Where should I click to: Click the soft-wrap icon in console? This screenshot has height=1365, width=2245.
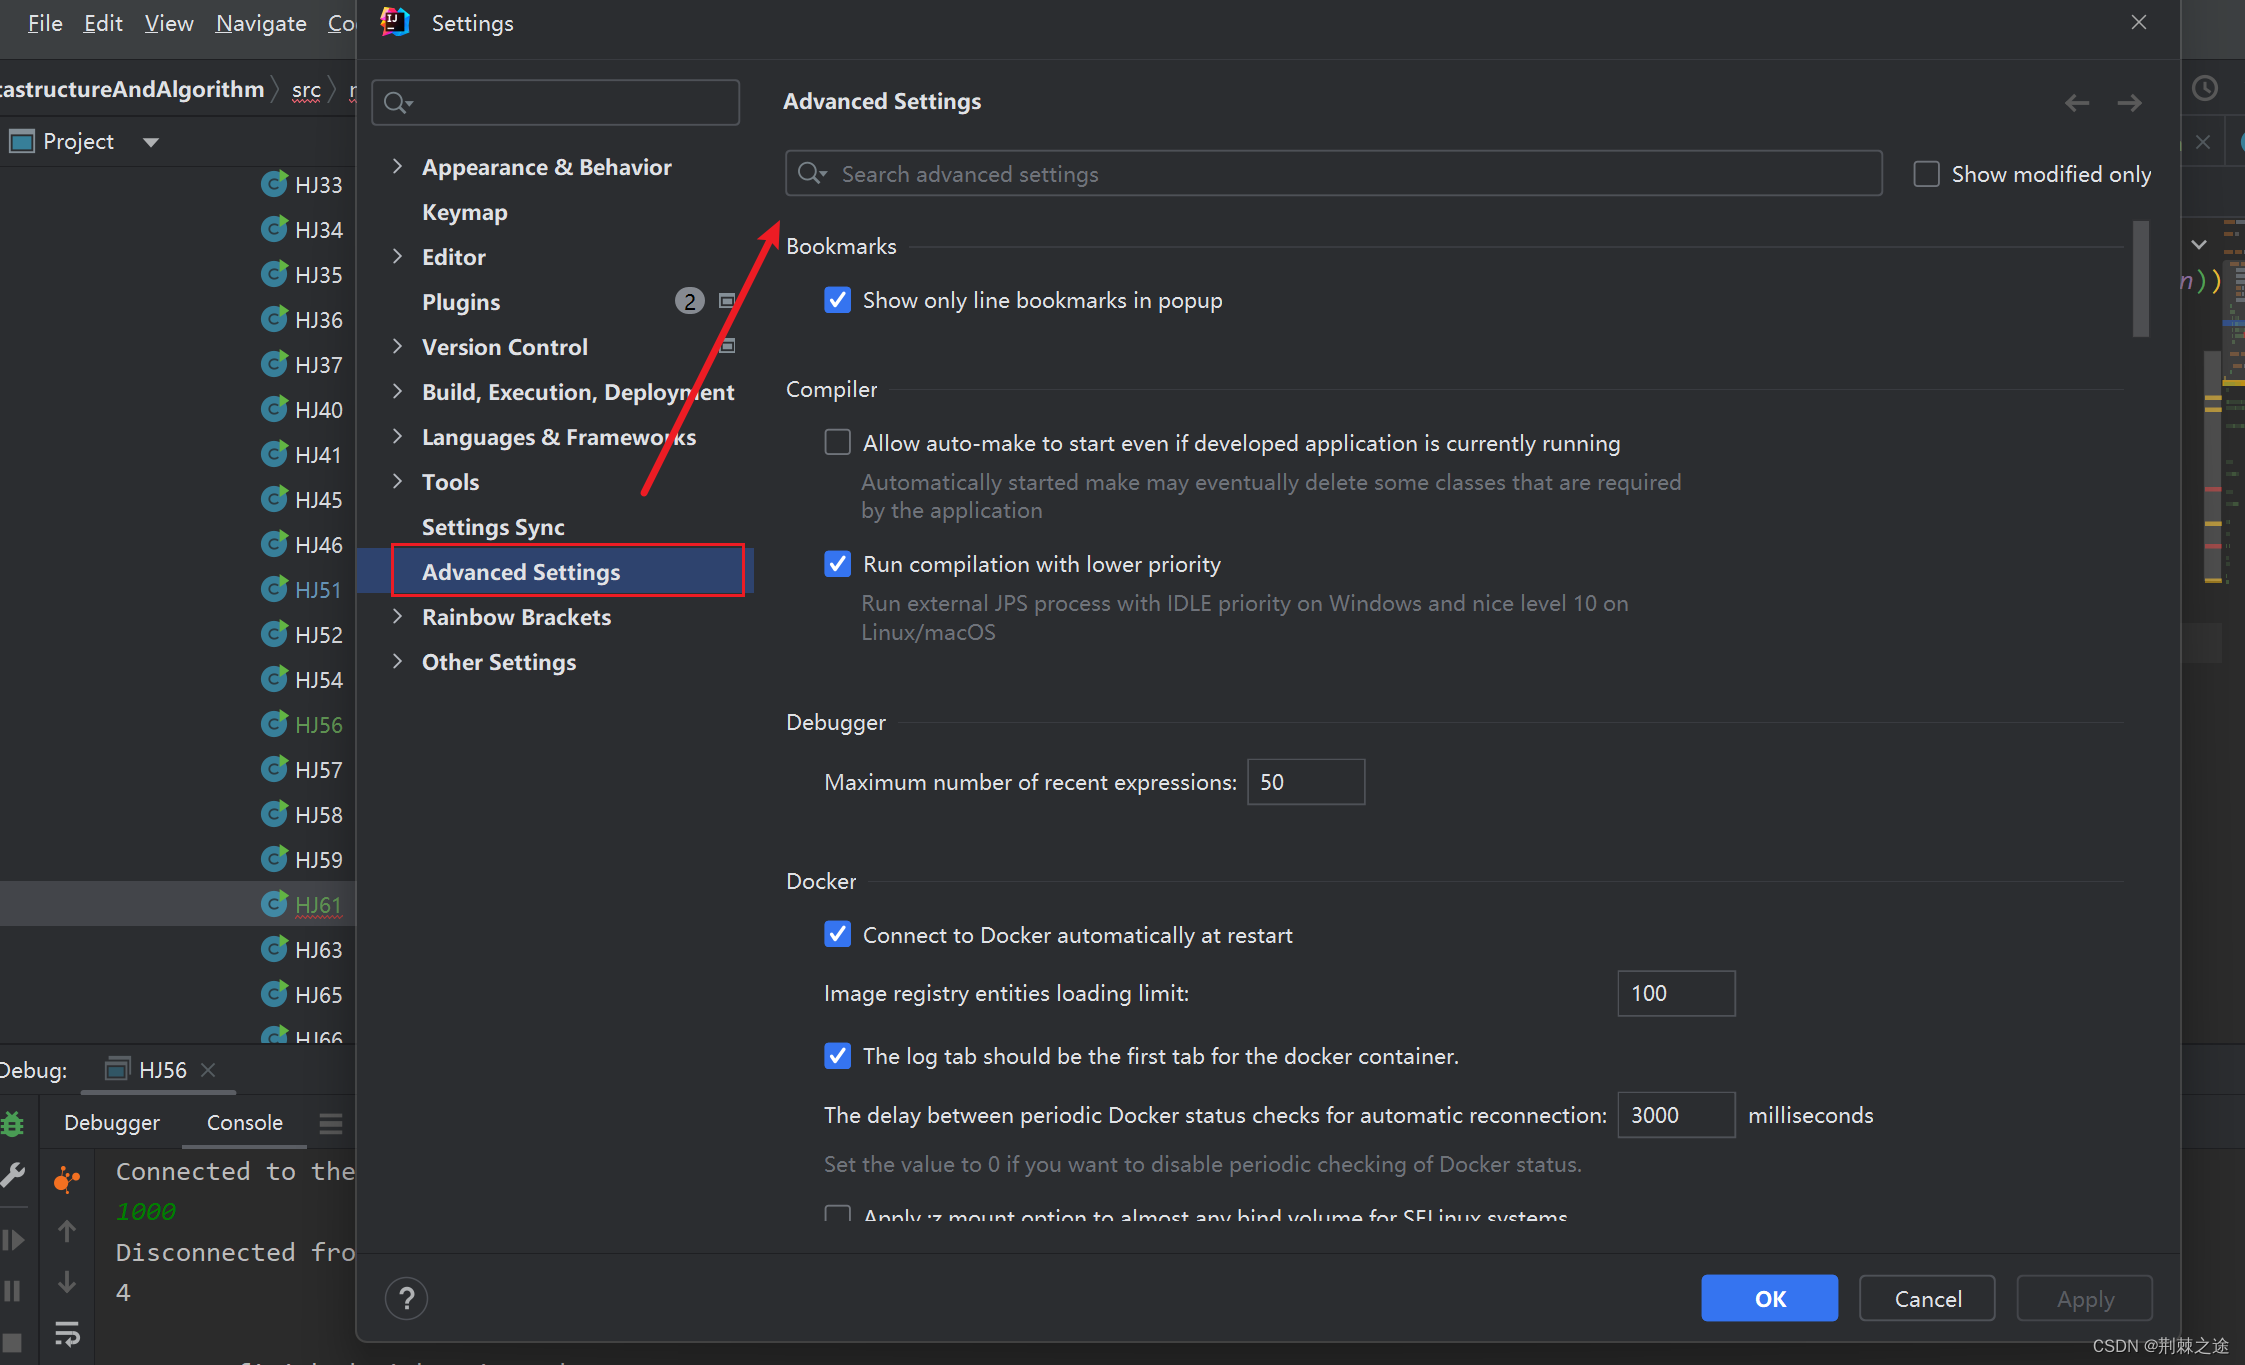pyautogui.click(x=67, y=1333)
